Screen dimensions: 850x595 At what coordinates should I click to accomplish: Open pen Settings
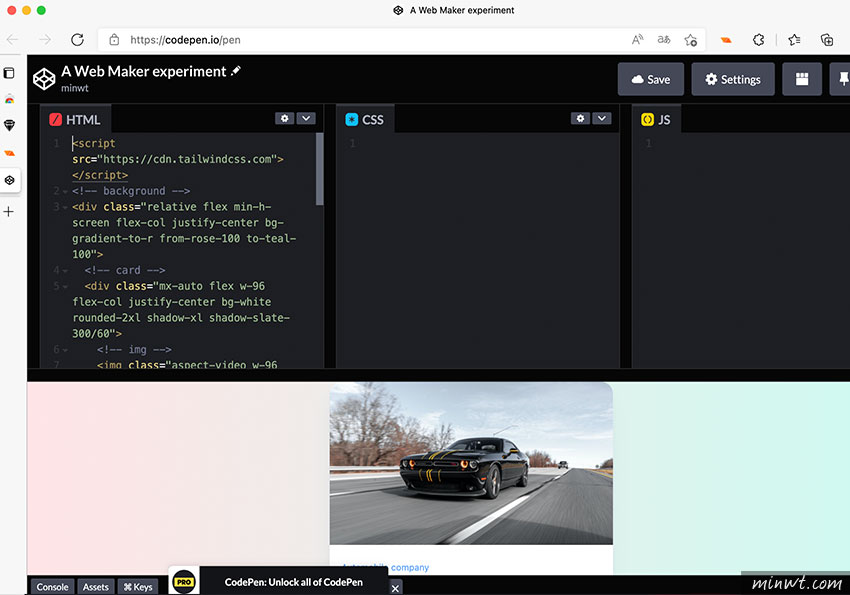pos(732,79)
